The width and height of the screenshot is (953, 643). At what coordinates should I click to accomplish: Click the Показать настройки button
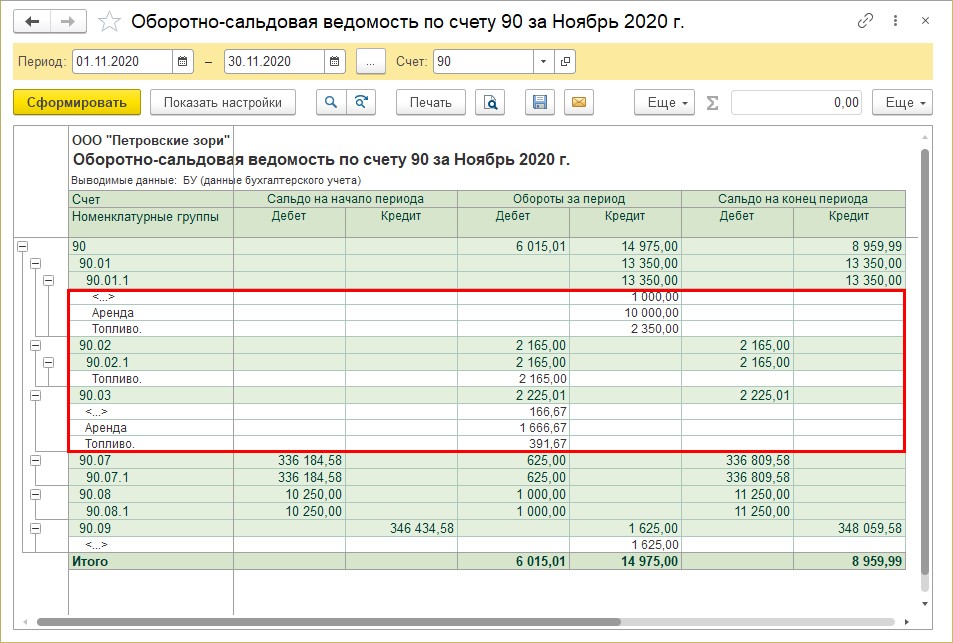coord(221,102)
